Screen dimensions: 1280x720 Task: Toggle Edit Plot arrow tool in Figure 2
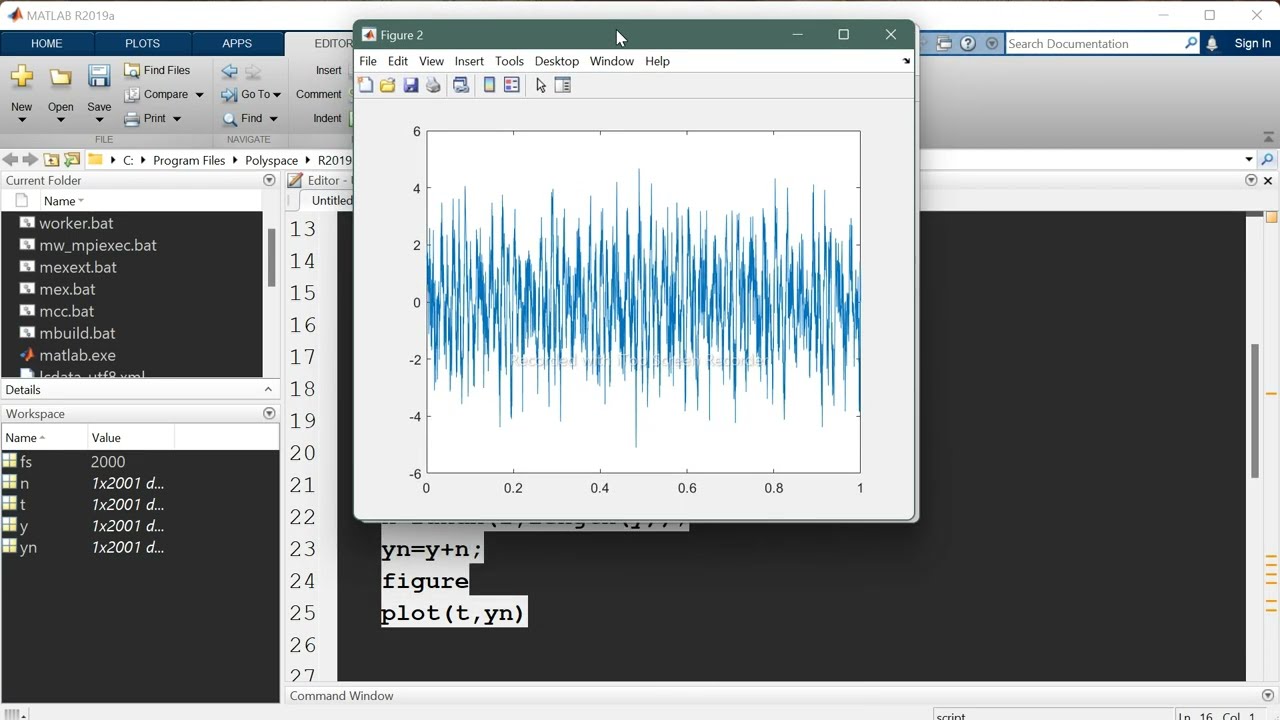[x=541, y=86]
